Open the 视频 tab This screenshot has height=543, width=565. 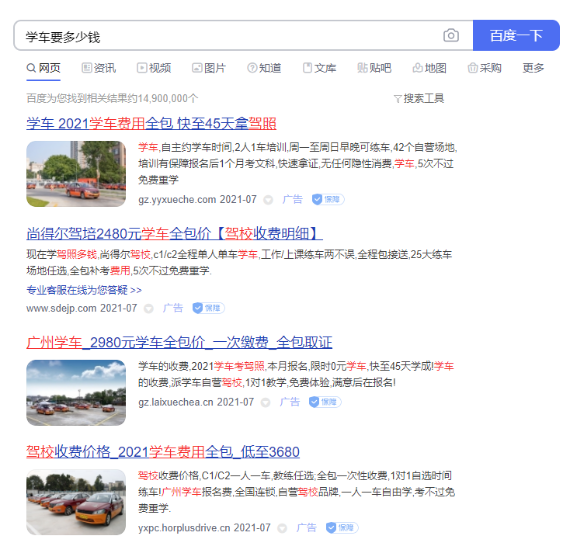(154, 68)
